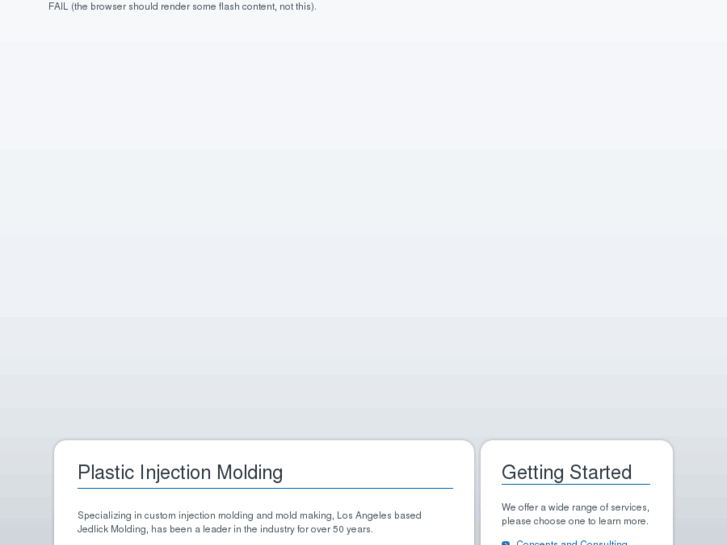
Task: Click the parenthetical flash content message
Action: pyautogui.click(x=193, y=6)
